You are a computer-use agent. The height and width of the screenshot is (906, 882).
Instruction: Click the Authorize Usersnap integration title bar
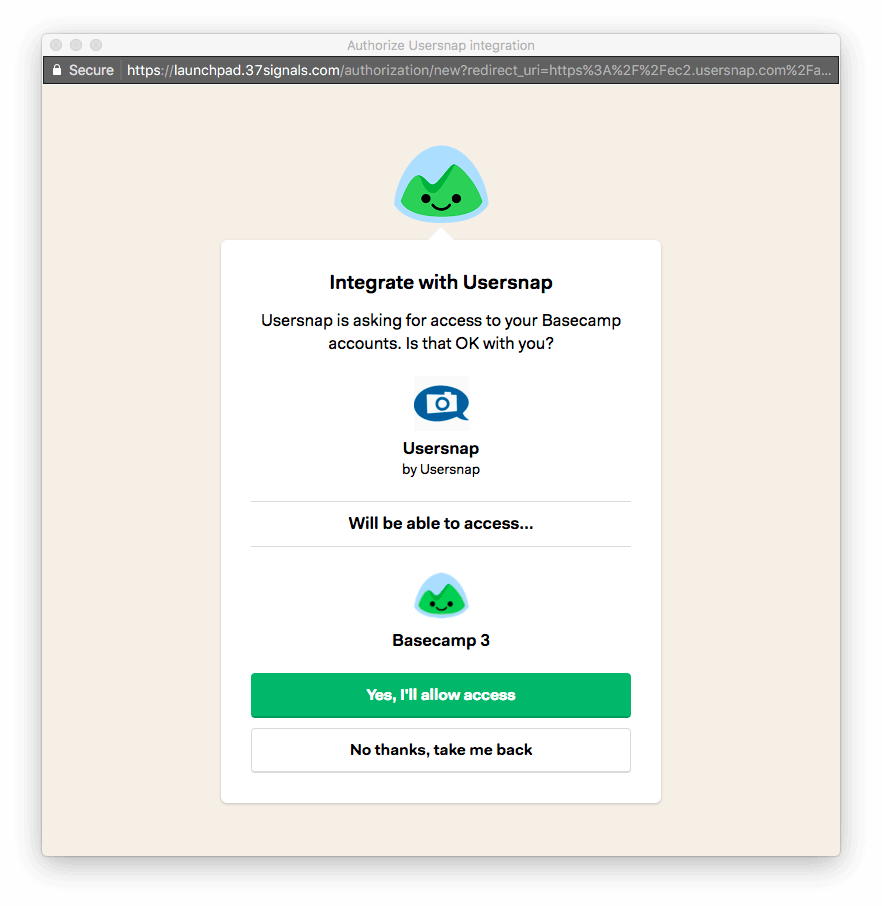(x=441, y=45)
